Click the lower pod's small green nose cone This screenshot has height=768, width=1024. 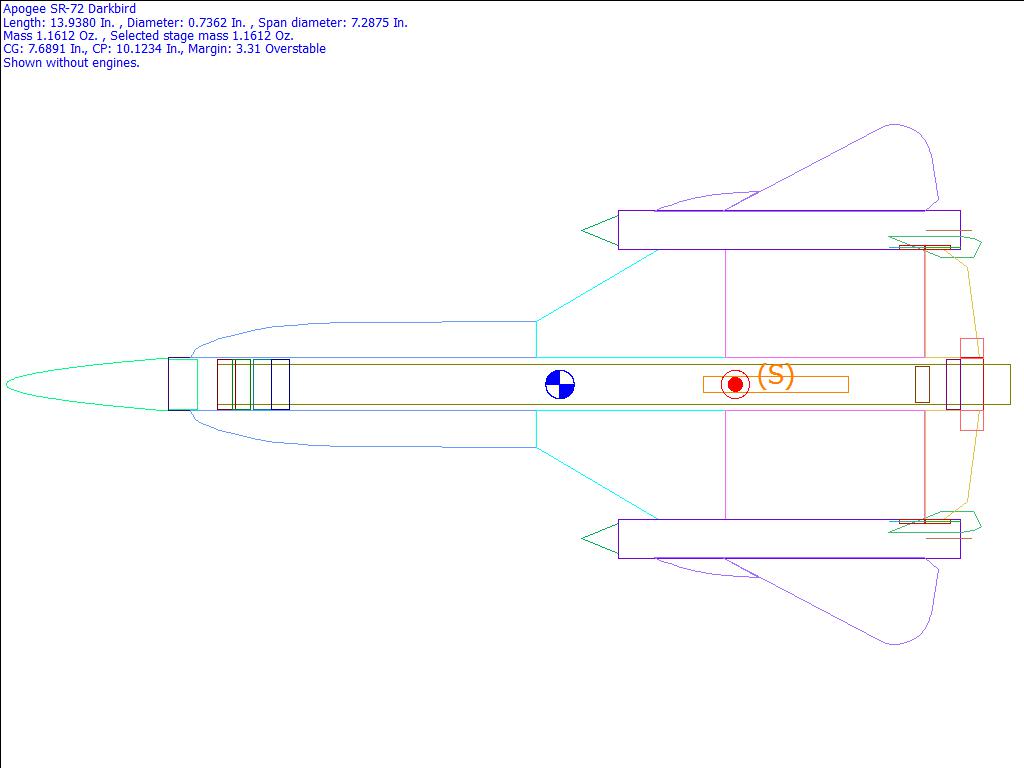click(x=601, y=539)
